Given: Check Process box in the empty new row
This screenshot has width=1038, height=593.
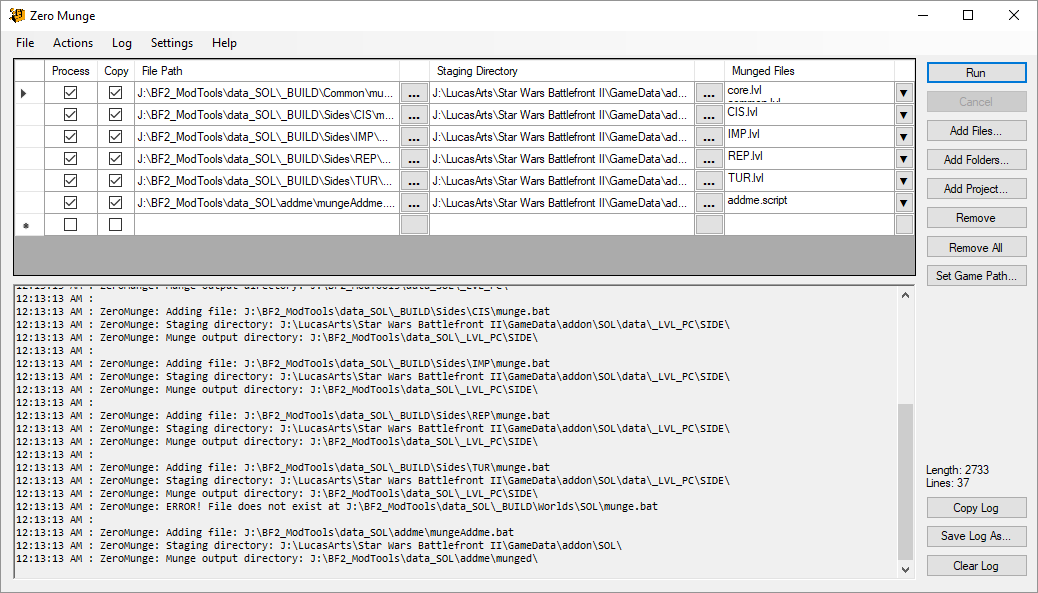Looking at the screenshot, I should [70, 225].
